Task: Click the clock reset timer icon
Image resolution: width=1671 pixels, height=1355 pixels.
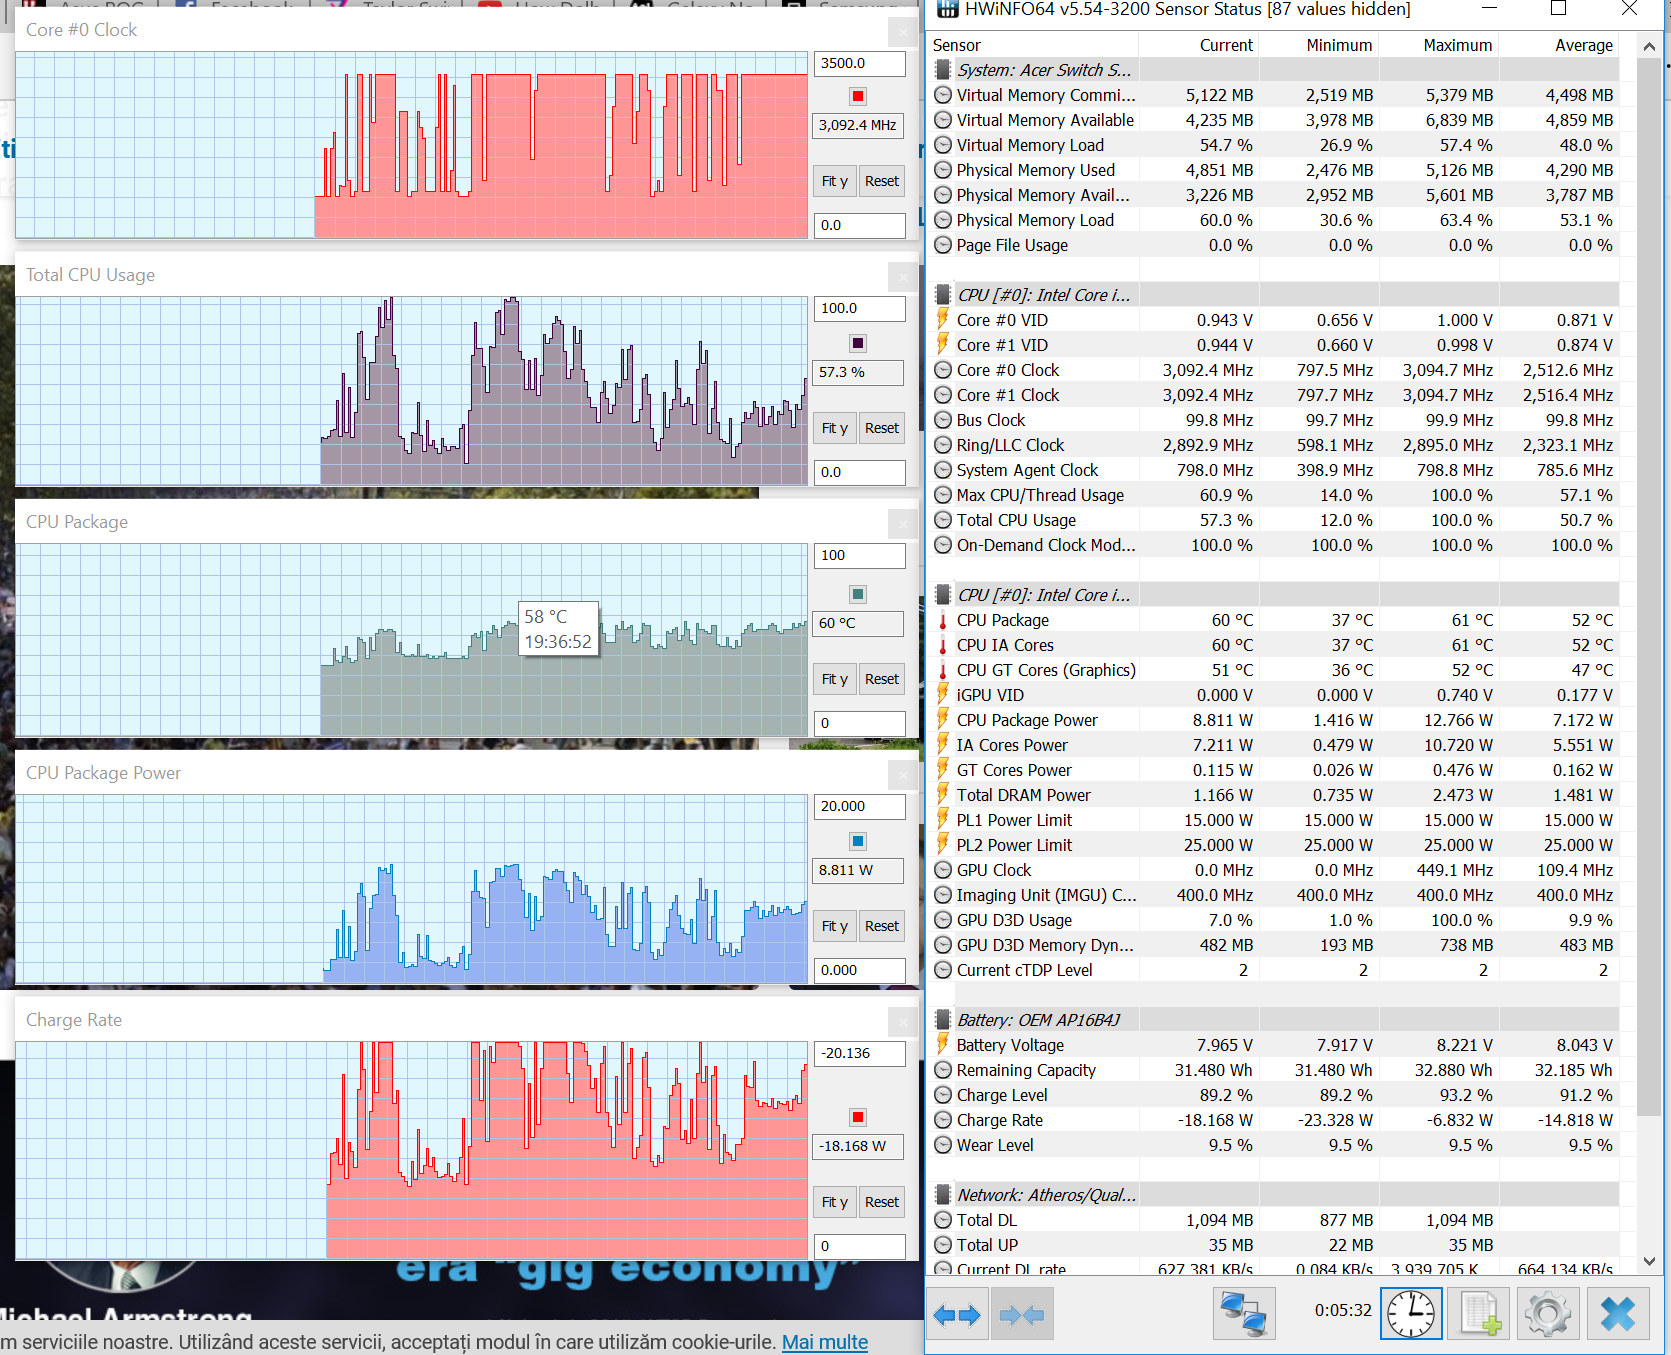Action: [1411, 1314]
